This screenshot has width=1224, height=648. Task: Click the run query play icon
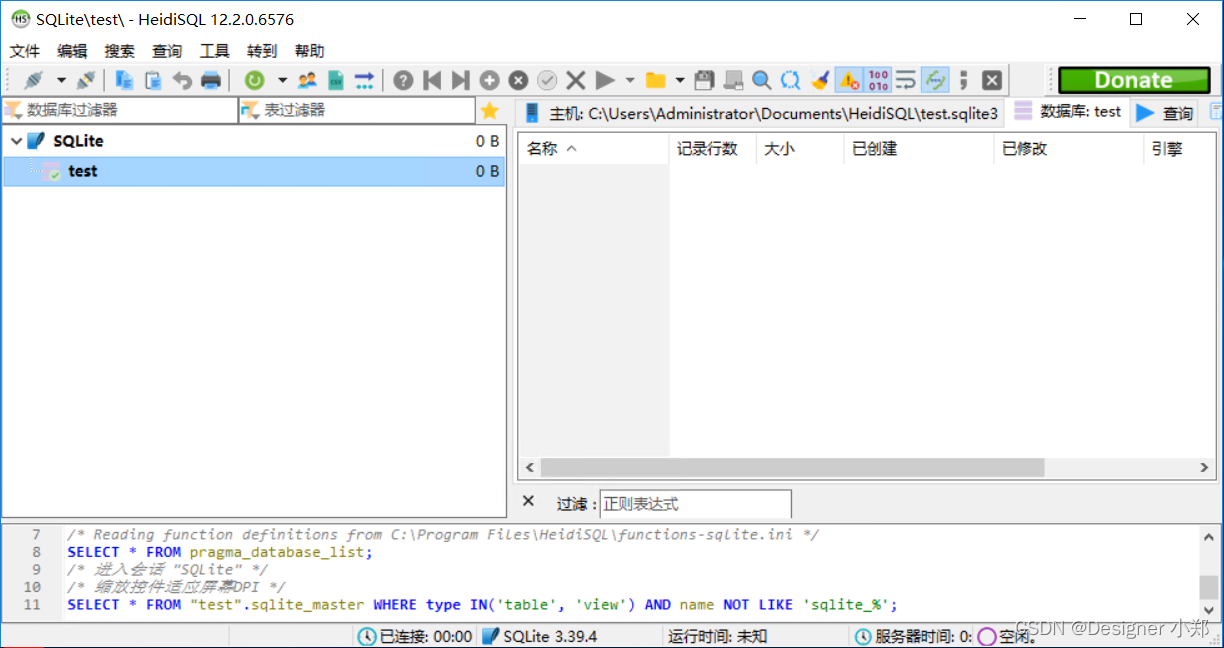(605, 80)
